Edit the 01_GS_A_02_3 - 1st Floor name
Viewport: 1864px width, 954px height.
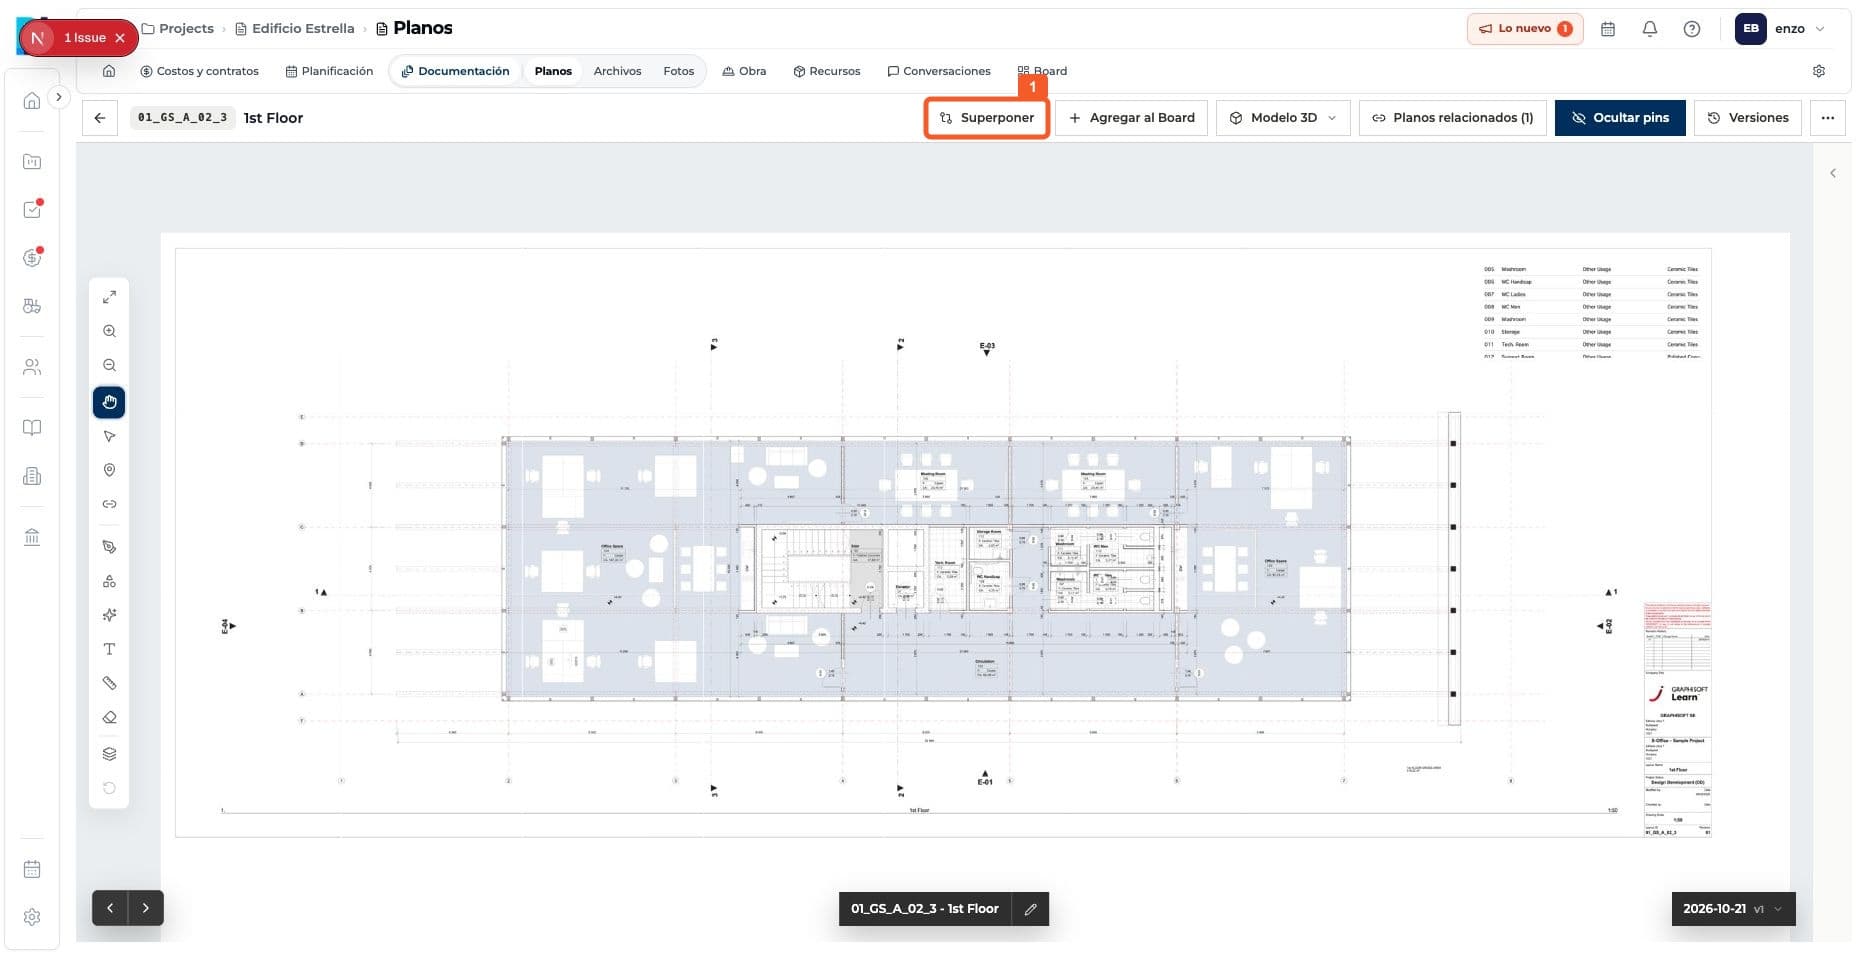[1030, 909]
